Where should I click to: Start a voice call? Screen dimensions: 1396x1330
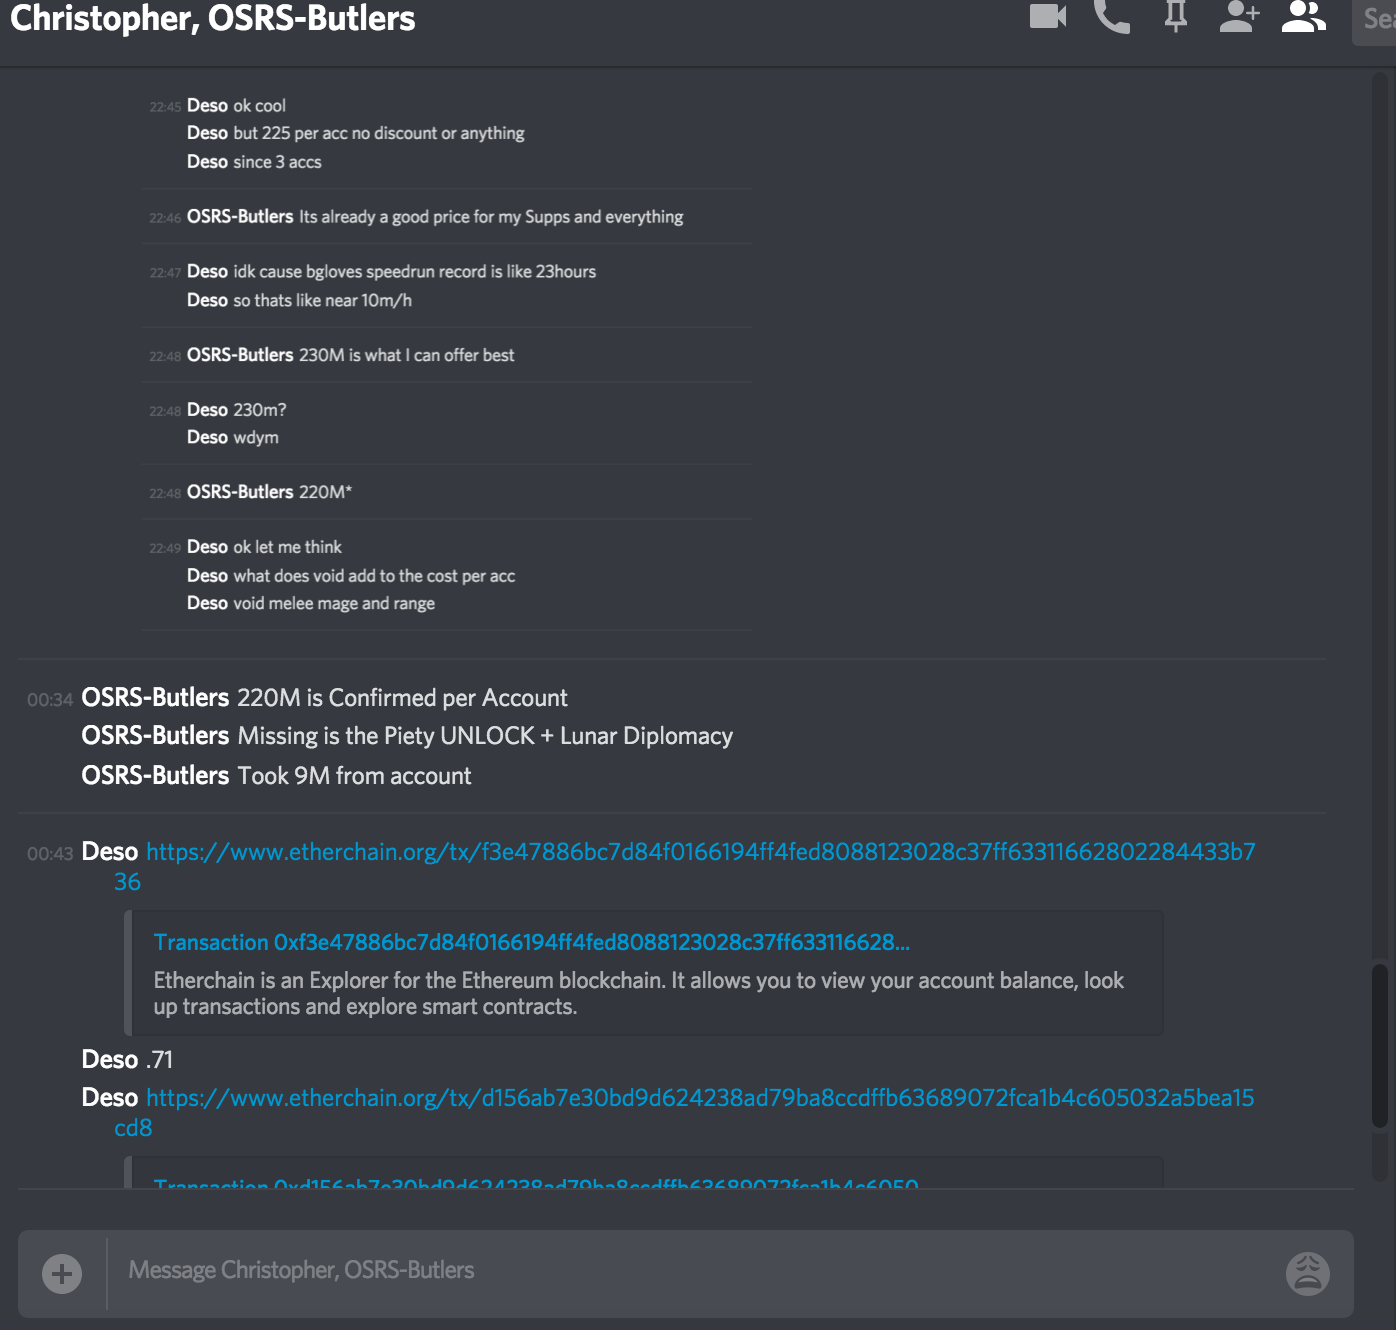pyautogui.click(x=1112, y=17)
